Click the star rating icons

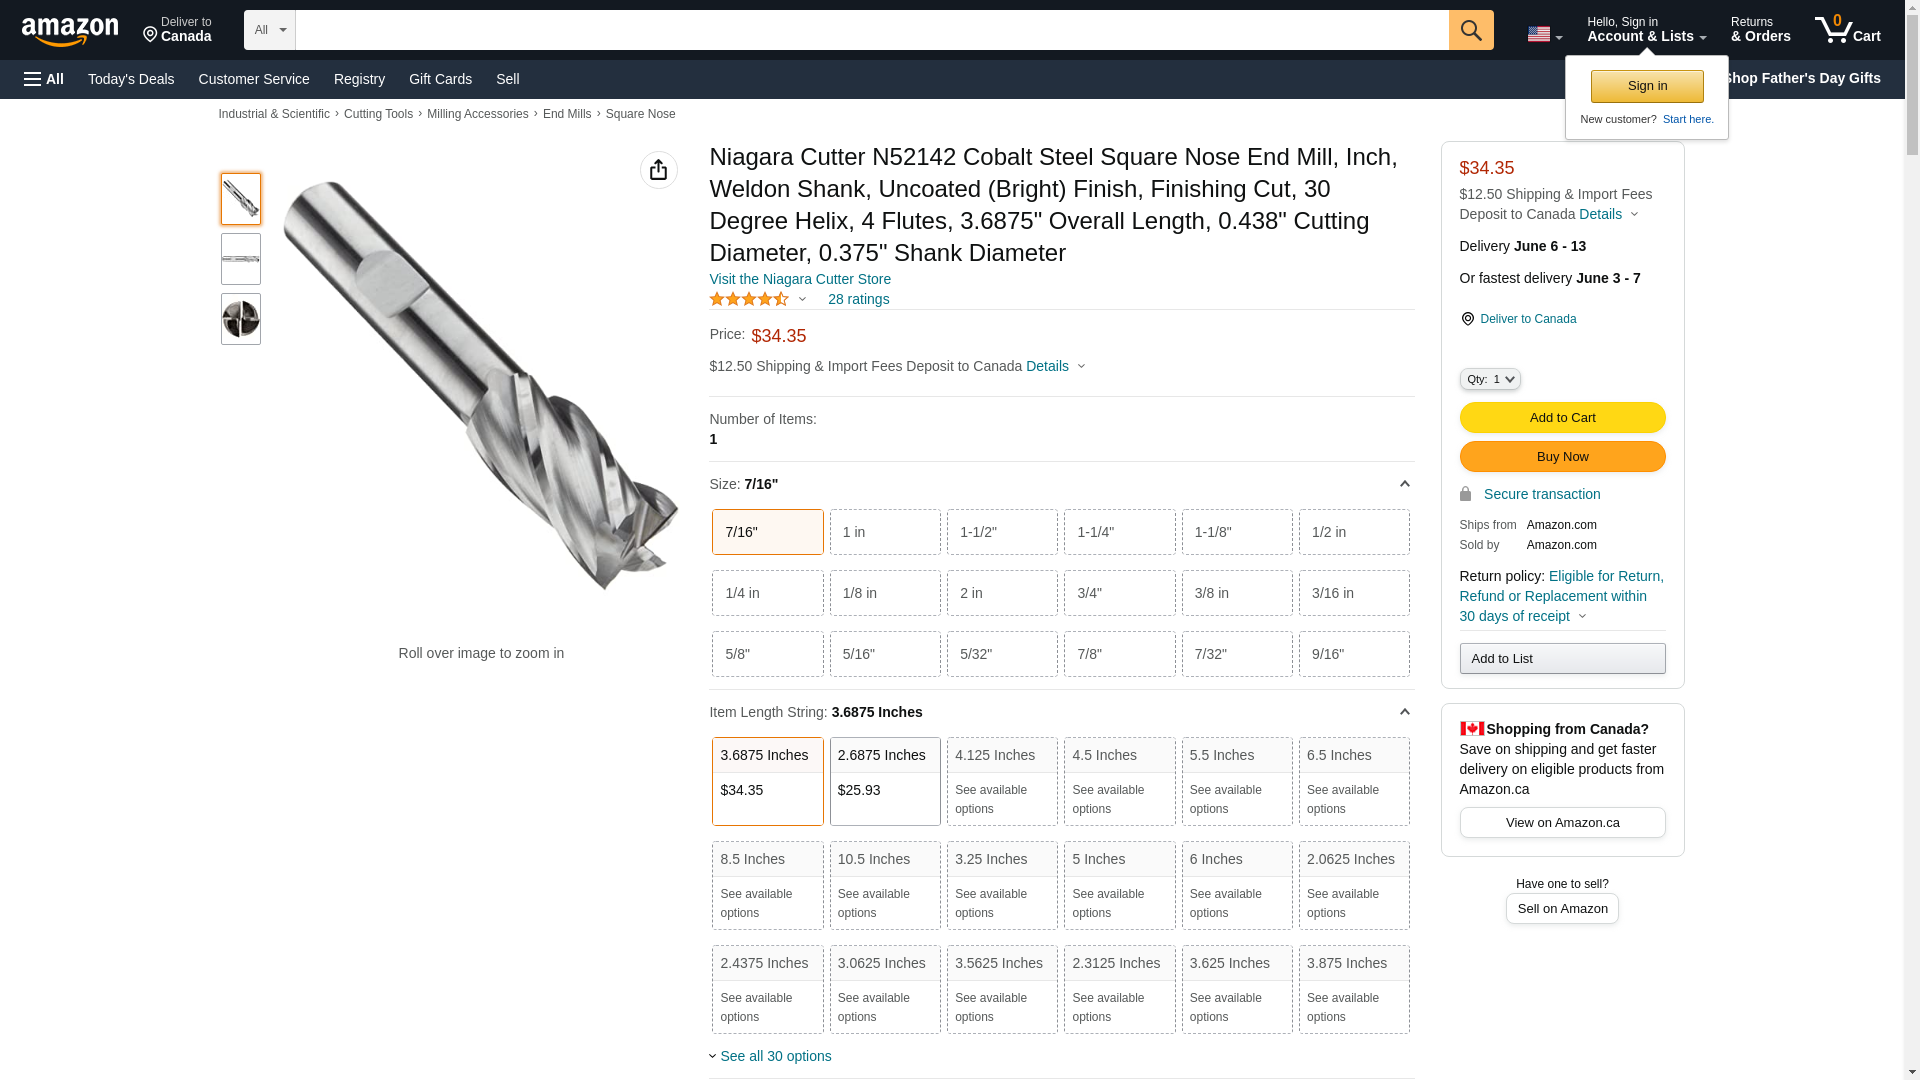(749, 299)
